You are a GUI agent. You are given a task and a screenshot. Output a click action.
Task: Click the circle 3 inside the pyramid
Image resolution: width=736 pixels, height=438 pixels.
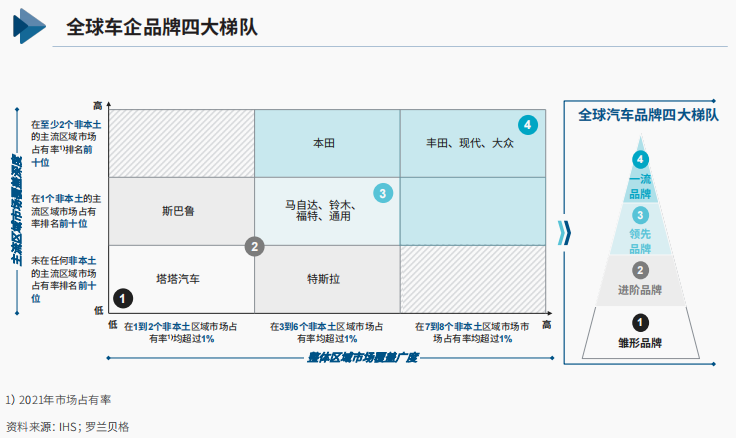point(640,215)
